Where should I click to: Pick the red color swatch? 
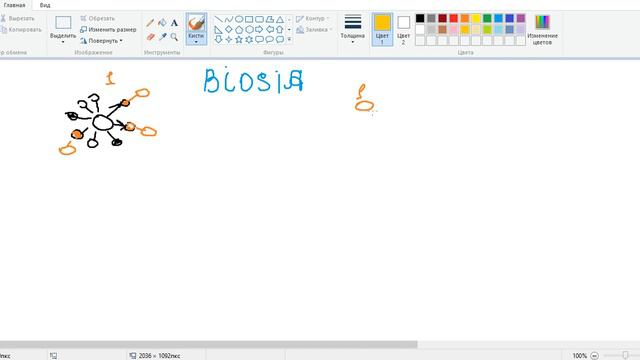pyautogui.click(x=453, y=18)
